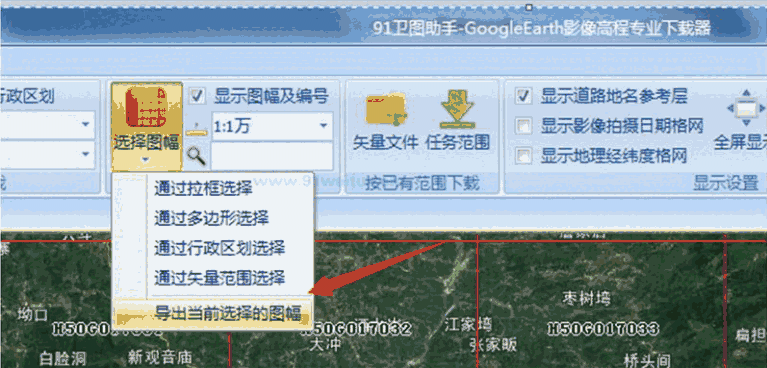The image size is (767, 368).
Task: Click place name 新观音庙 on map
Action: click(160, 357)
